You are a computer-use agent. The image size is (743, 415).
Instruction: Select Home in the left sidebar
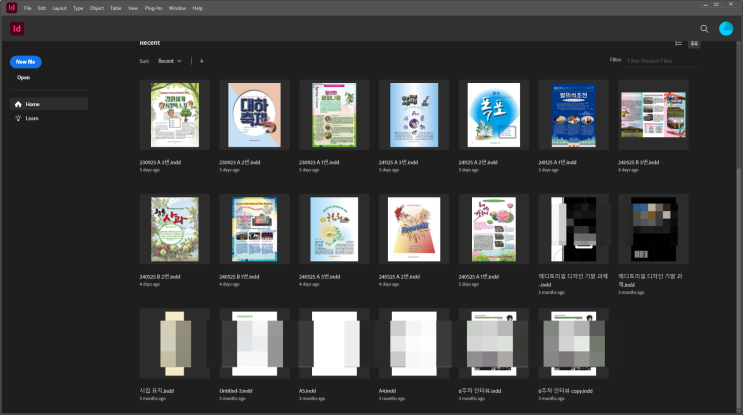pos(49,104)
